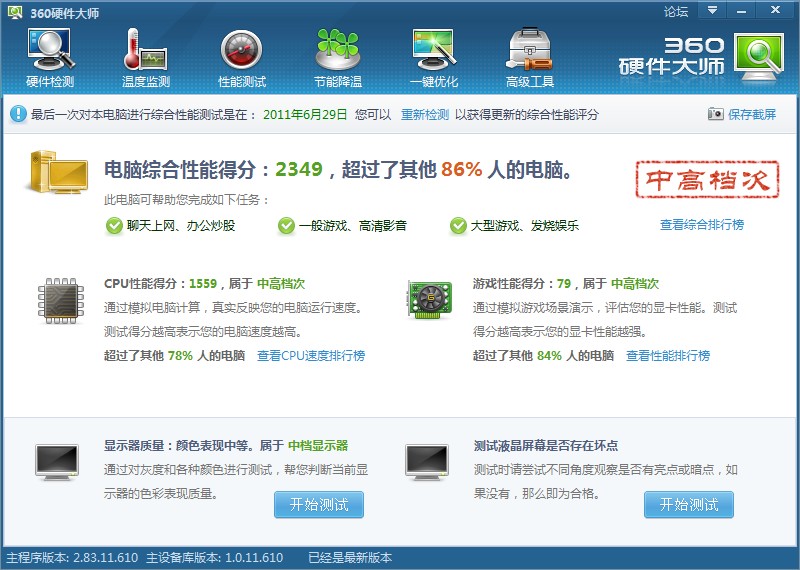800x570 pixels.
Task: Click the CPU score 1559
Action: [x=203, y=284]
